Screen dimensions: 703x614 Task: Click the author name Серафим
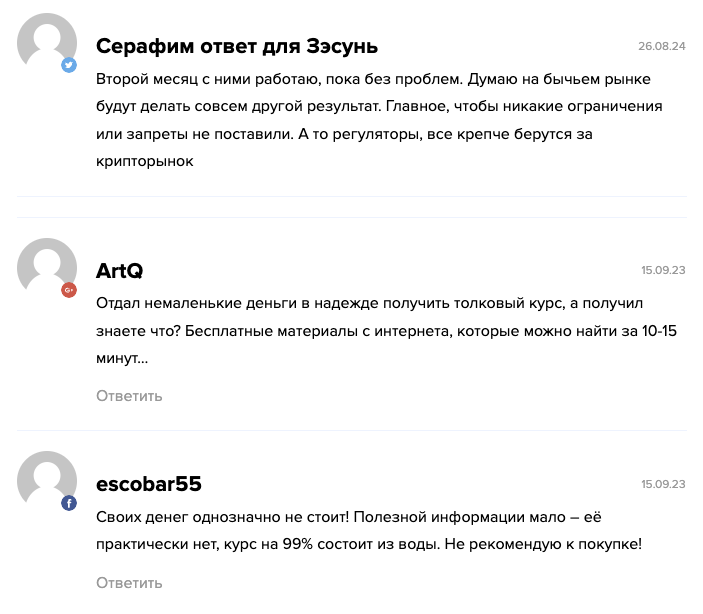[147, 46]
